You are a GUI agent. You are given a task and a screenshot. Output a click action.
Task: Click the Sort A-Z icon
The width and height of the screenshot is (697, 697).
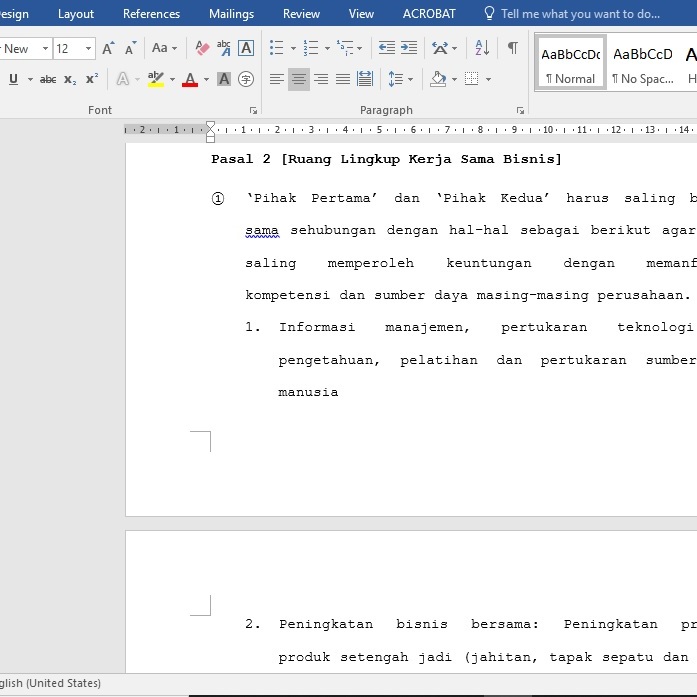coord(482,48)
